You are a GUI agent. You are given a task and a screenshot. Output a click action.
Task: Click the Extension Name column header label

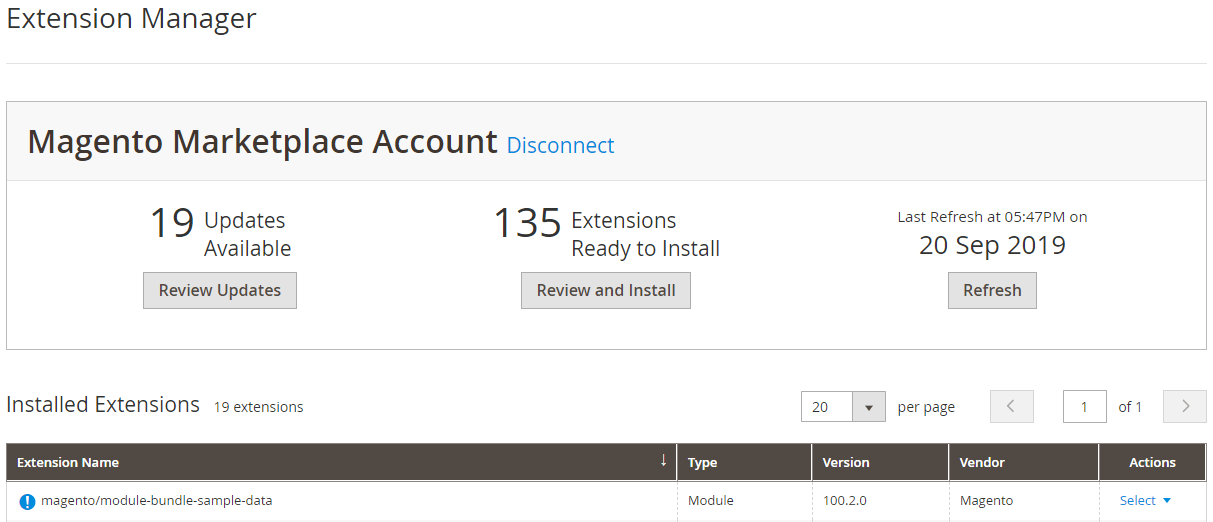(68, 463)
